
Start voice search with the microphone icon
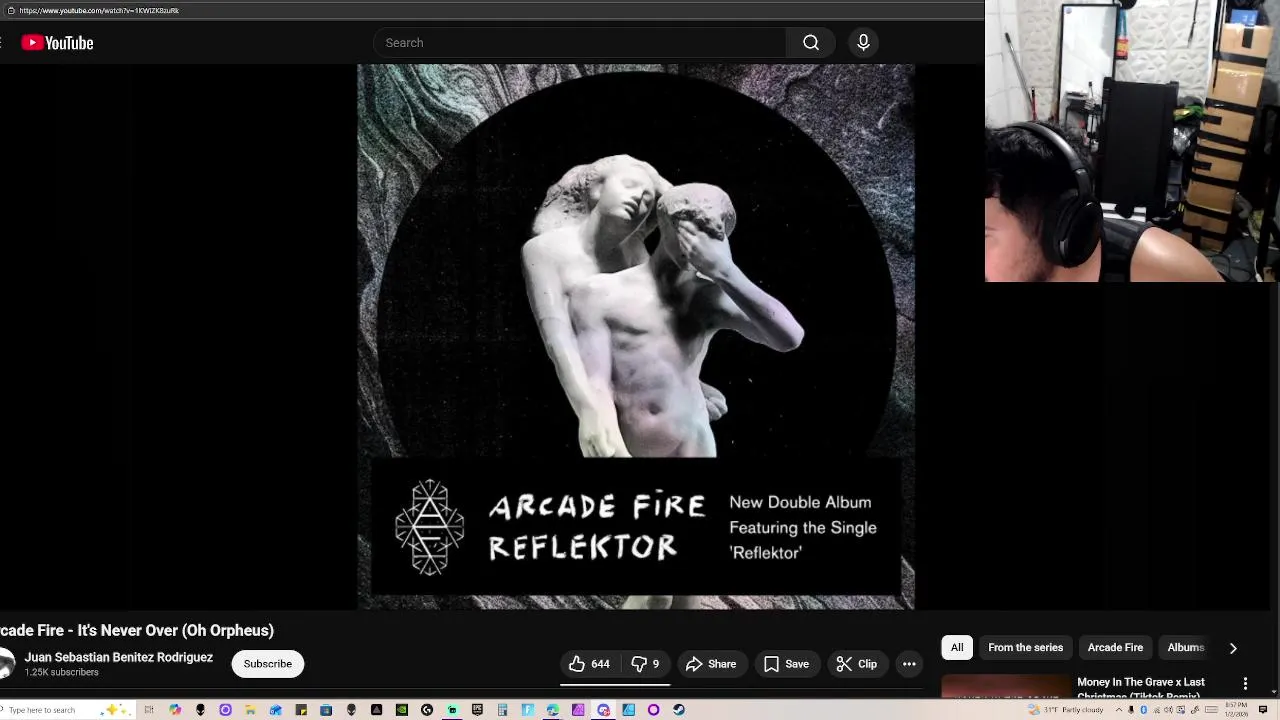point(863,43)
